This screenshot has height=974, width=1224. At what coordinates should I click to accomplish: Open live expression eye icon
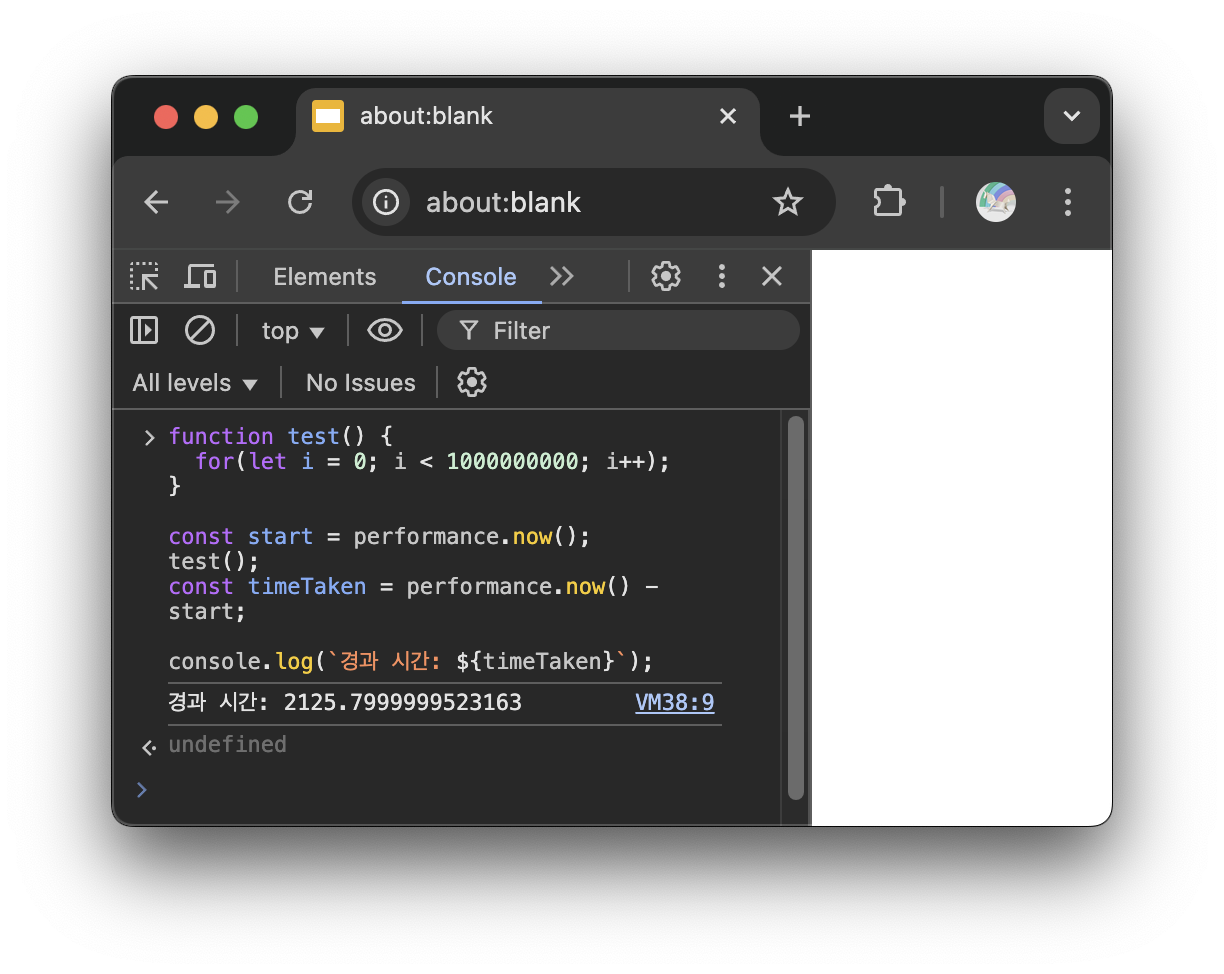point(385,331)
